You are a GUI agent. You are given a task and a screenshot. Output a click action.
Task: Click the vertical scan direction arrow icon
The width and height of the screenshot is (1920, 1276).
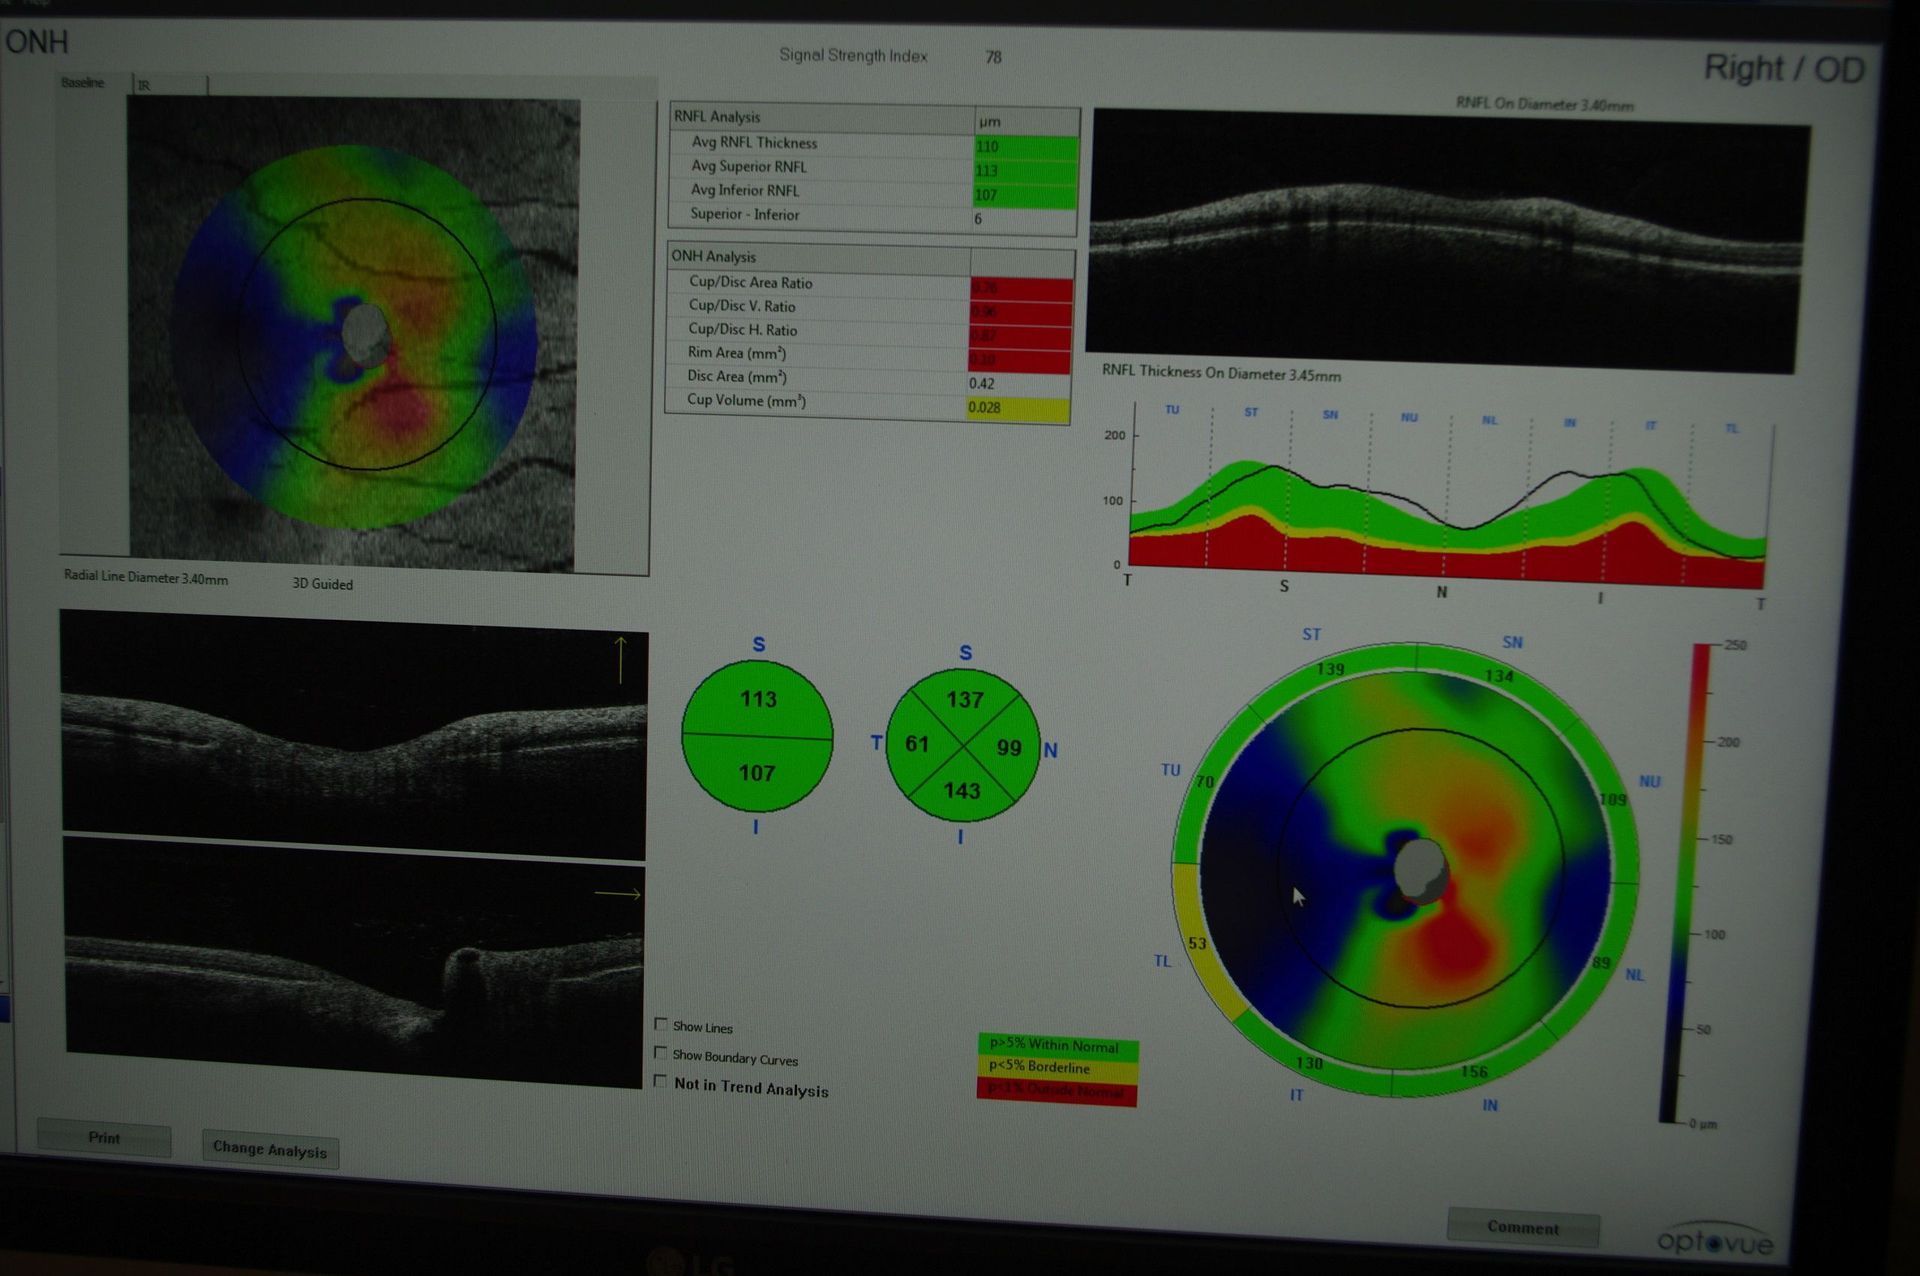(620, 659)
